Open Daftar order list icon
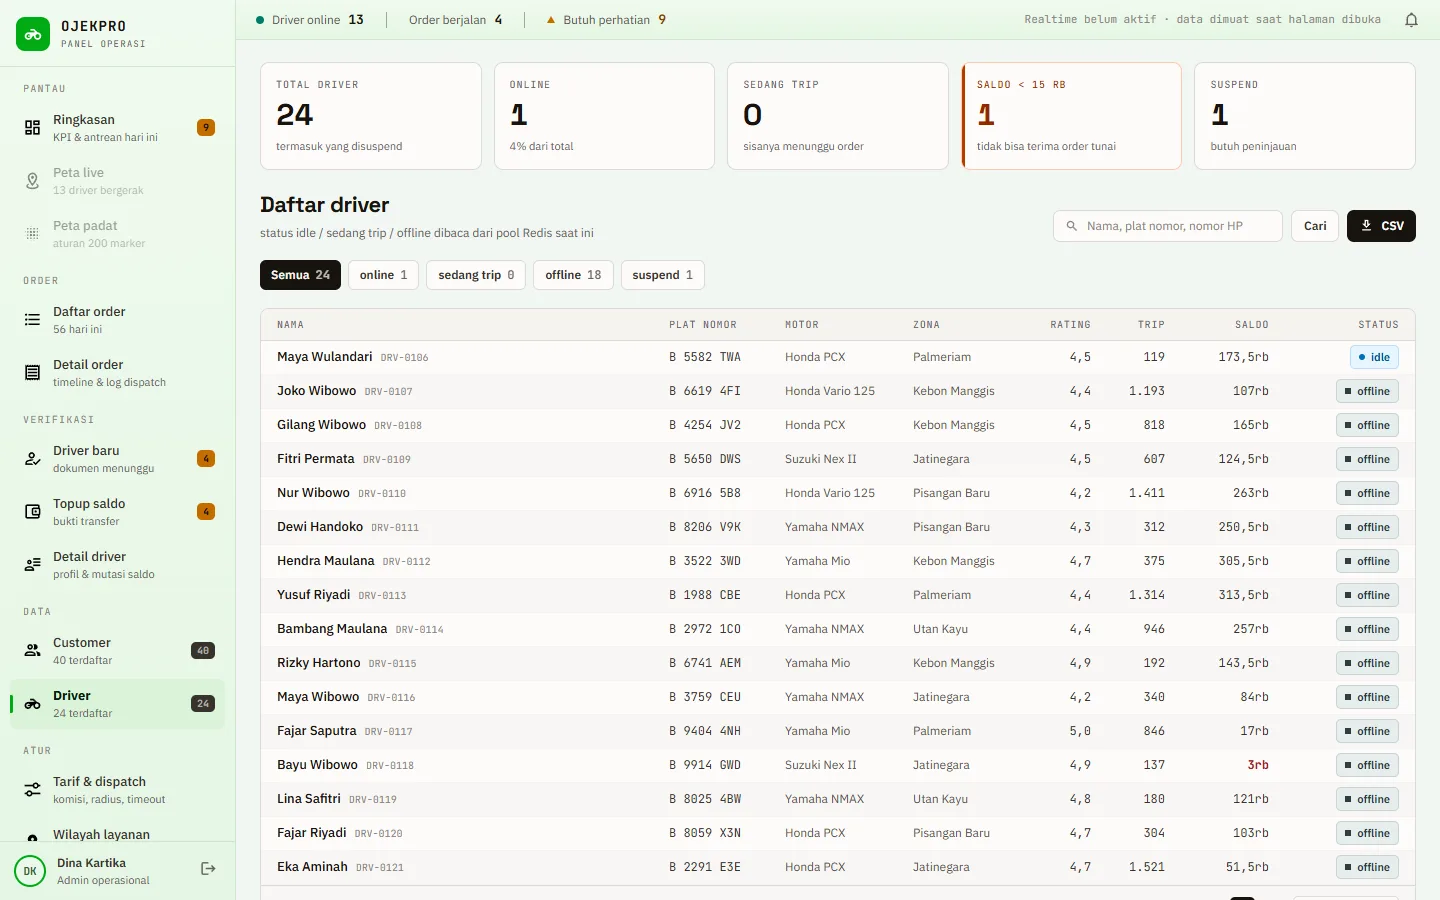1440x900 pixels. (x=33, y=320)
